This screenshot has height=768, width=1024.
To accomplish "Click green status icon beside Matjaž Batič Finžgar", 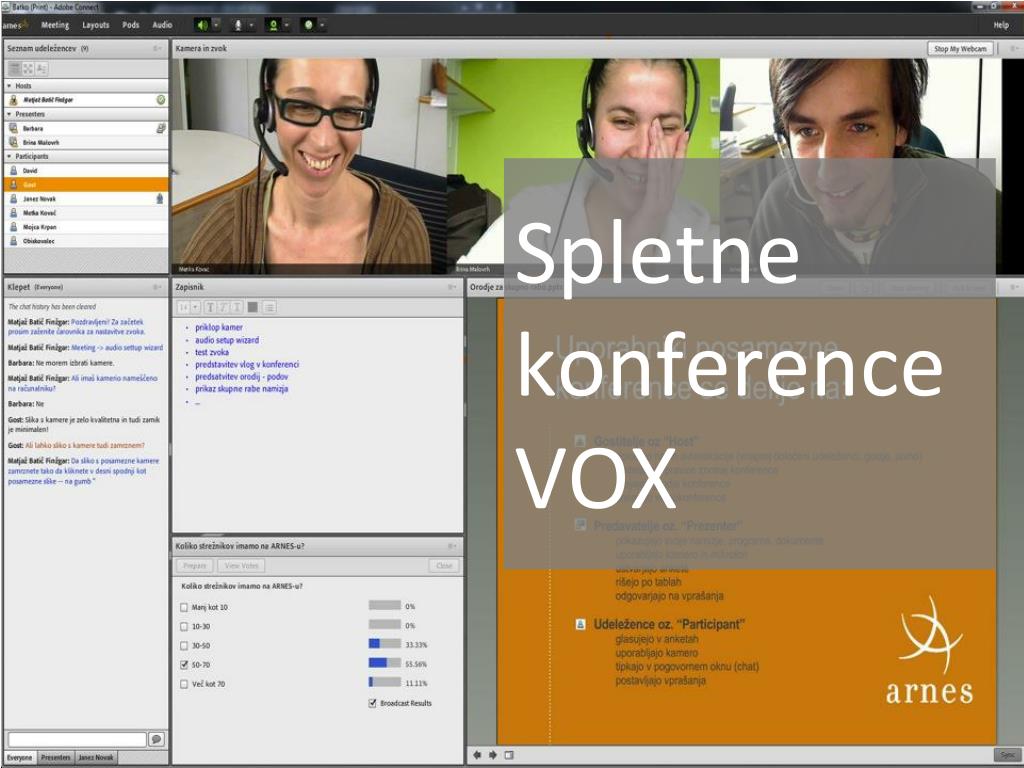I will [161, 100].
